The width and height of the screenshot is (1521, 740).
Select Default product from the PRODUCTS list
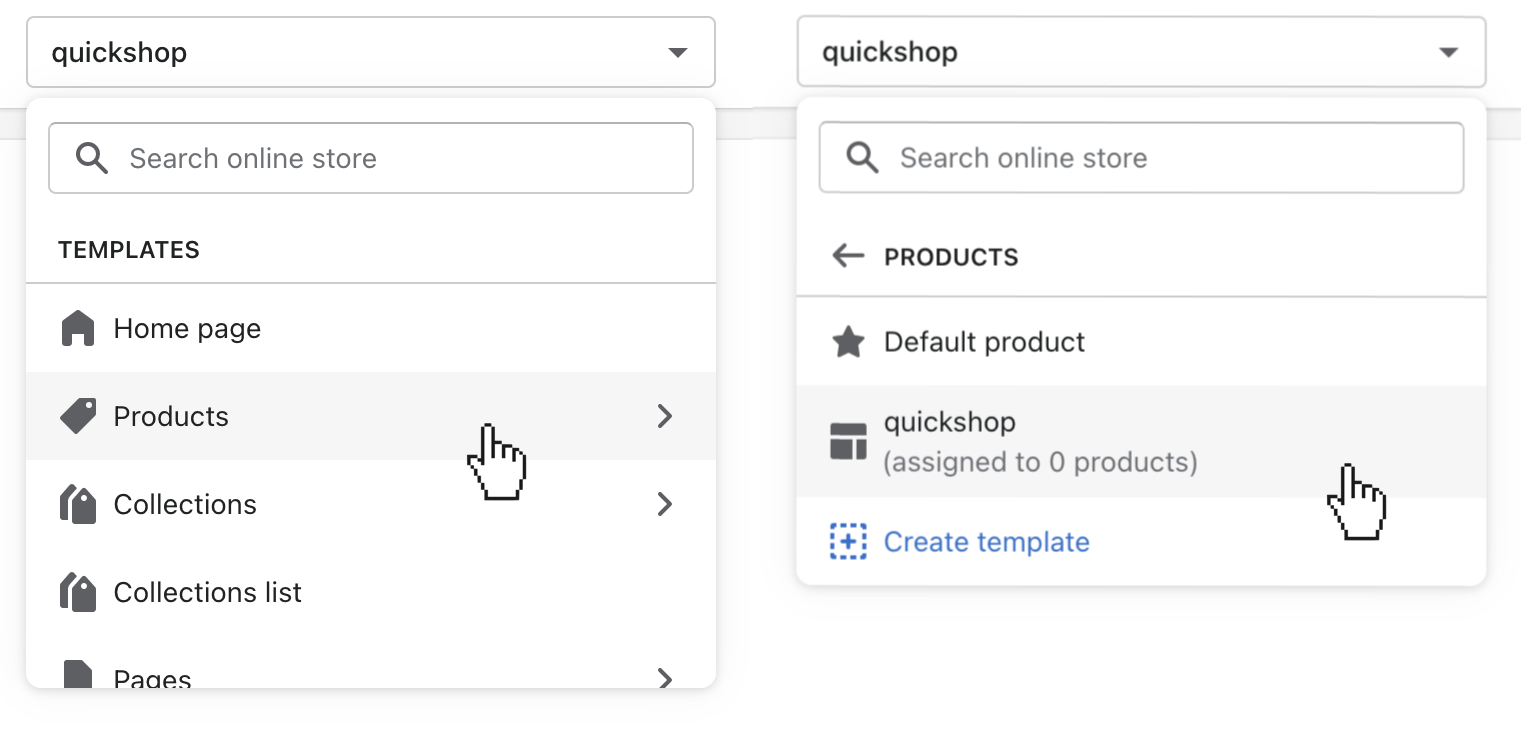click(x=983, y=341)
